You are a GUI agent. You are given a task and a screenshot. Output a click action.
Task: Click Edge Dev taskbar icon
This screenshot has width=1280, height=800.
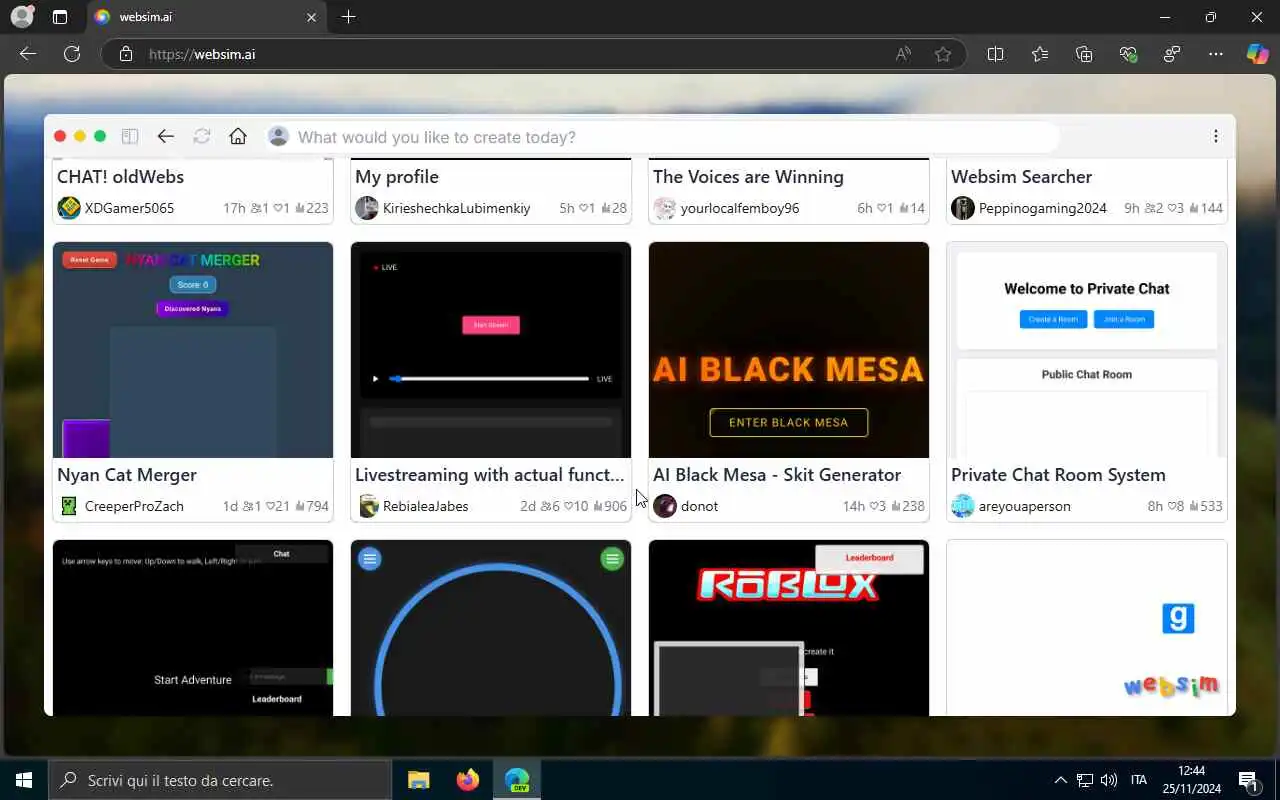point(517,780)
